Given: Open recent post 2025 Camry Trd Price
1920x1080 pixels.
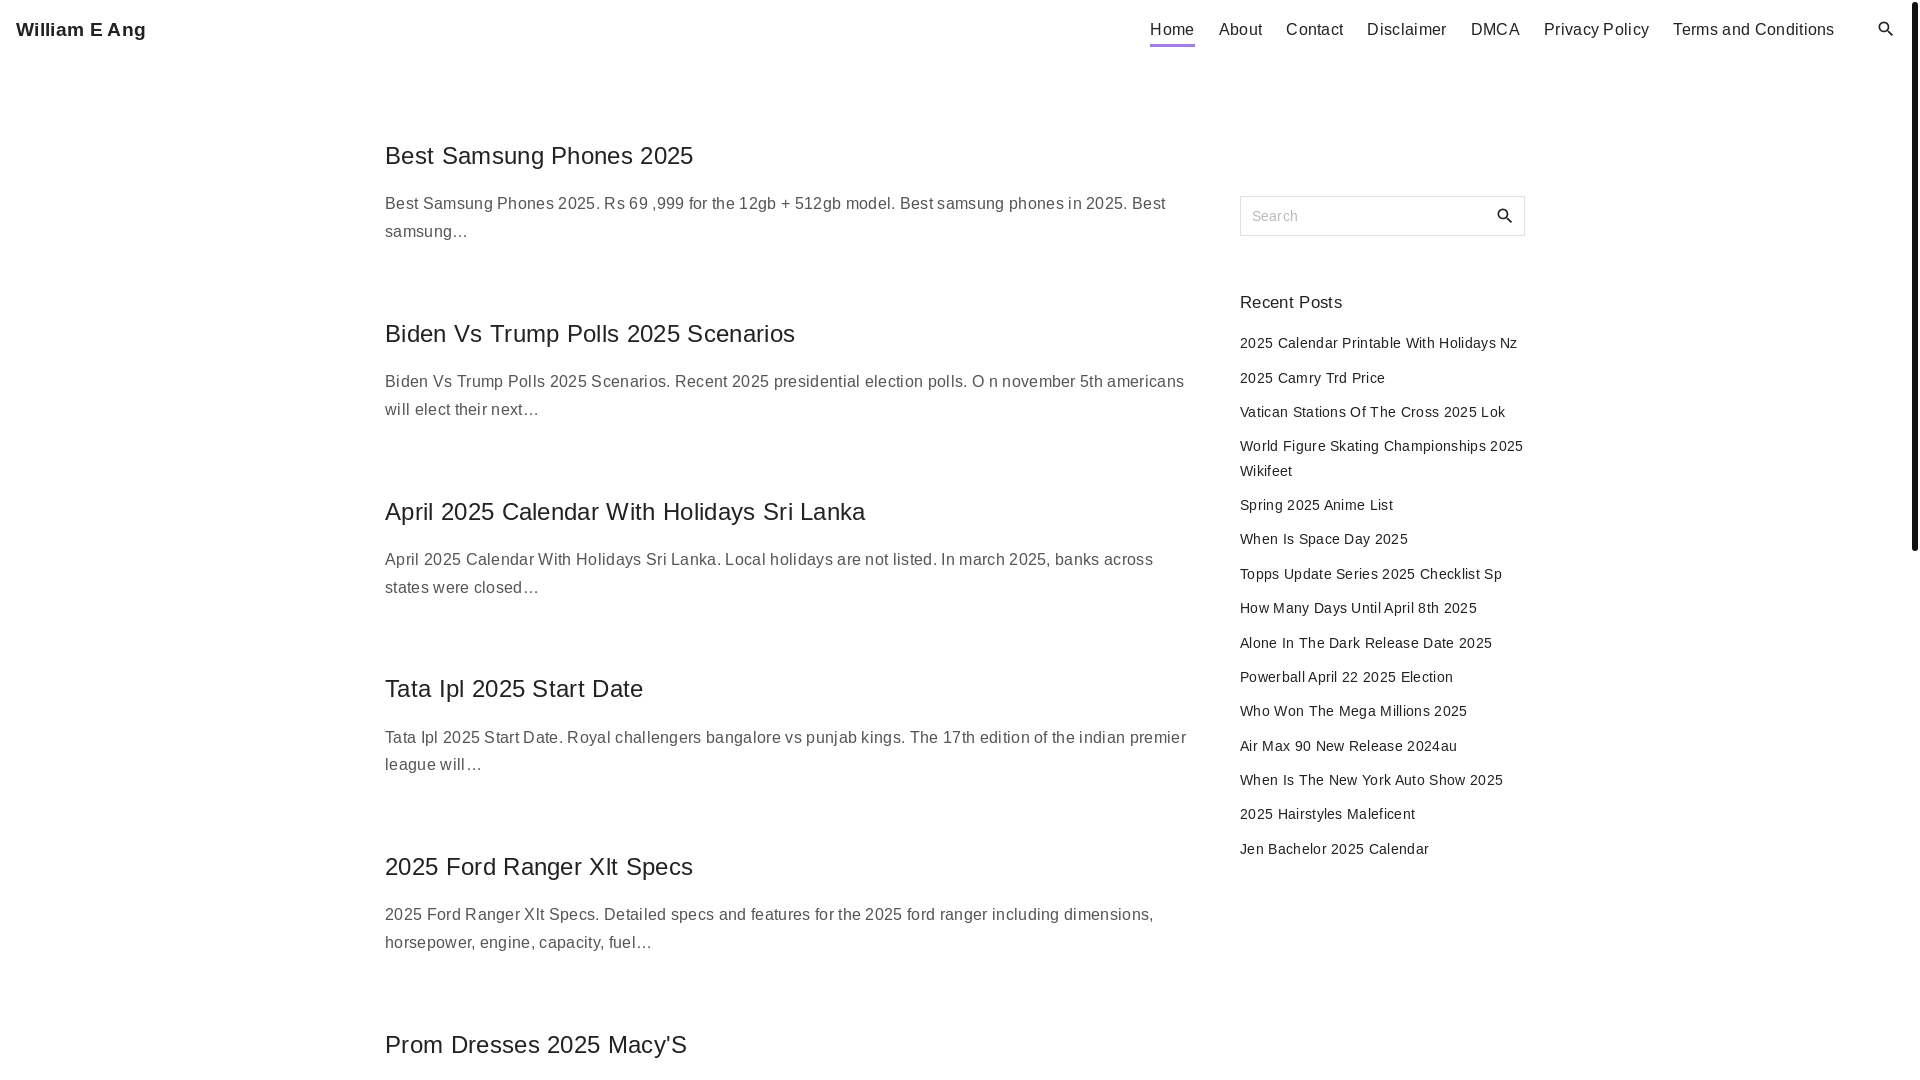Looking at the screenshot, I should click(x=1312, y=378).
